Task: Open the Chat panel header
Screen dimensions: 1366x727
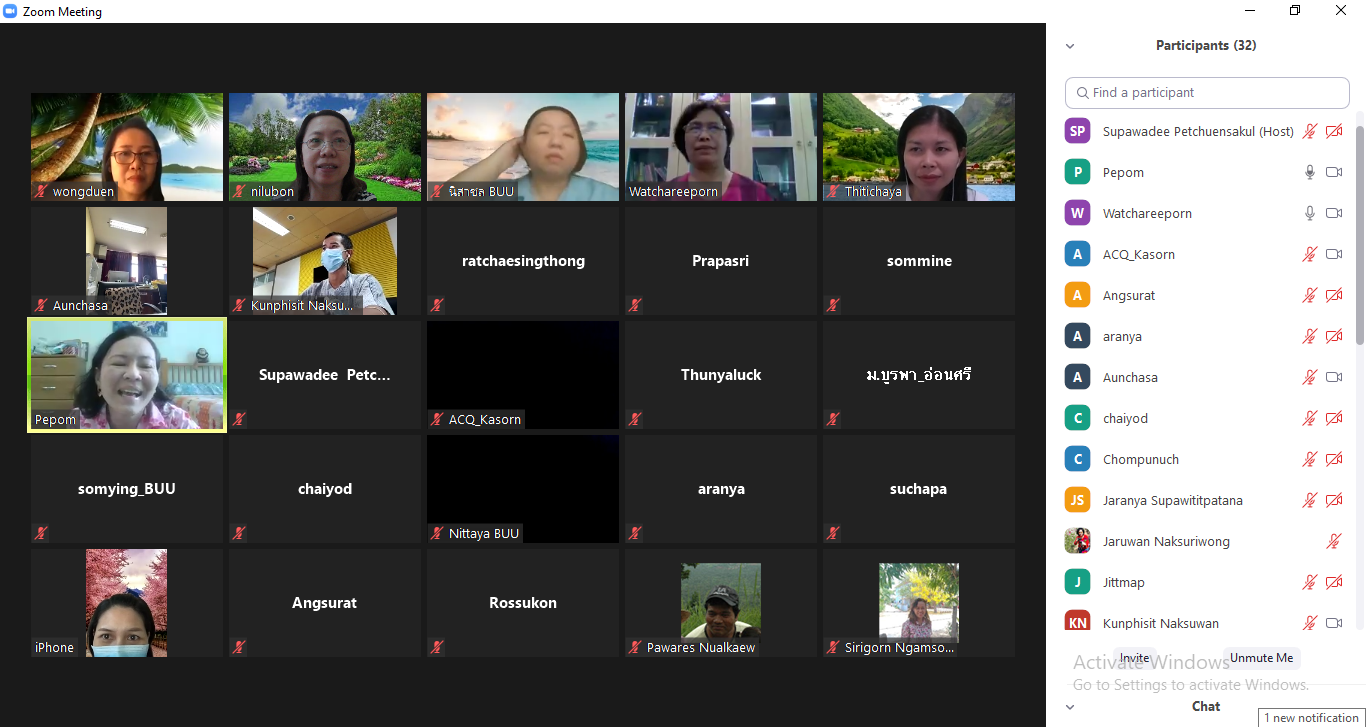Action: pyautogui.click(x=1205, y=706)
